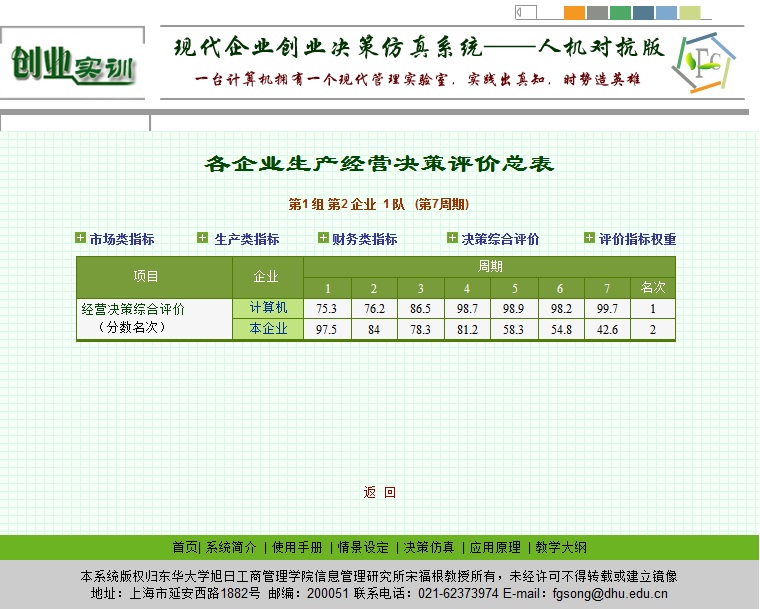Select 本企业 period 6 score 54.8
The image size is (760, 609).
(x=561, y=329)
